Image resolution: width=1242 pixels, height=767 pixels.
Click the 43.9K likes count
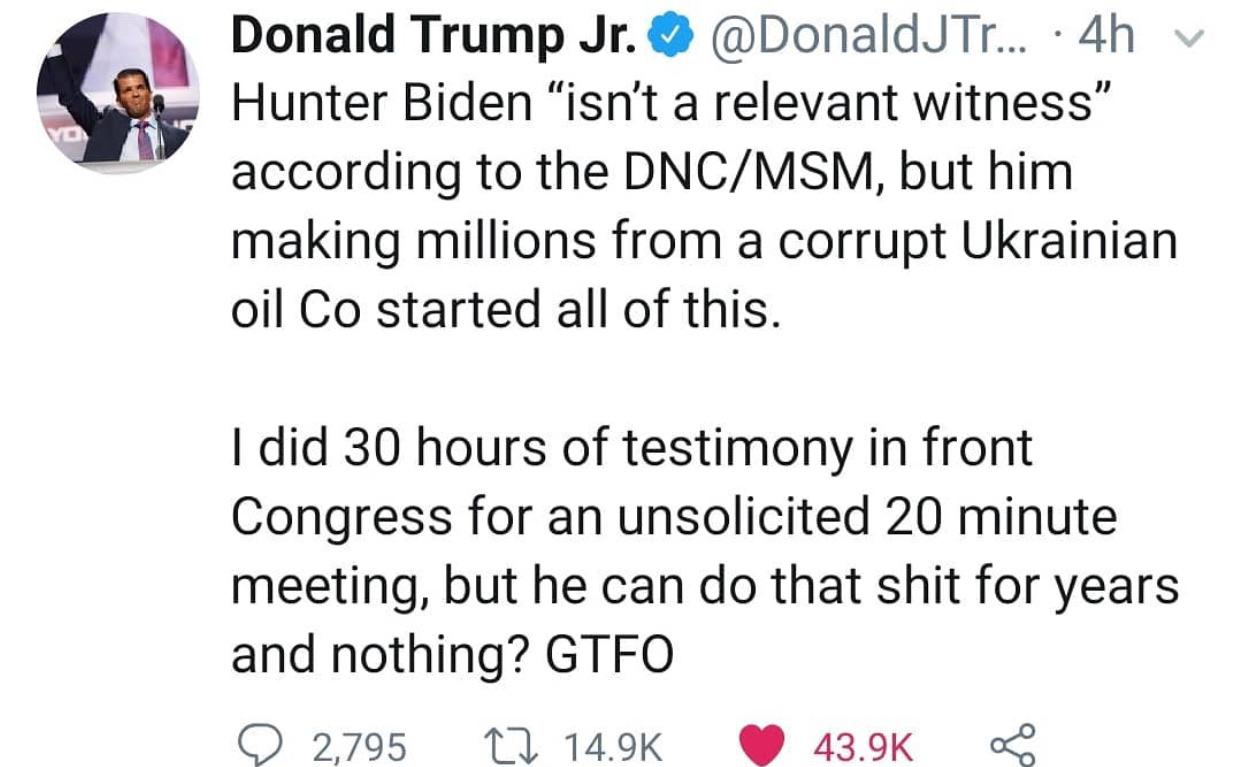click(x=862, y=745)
